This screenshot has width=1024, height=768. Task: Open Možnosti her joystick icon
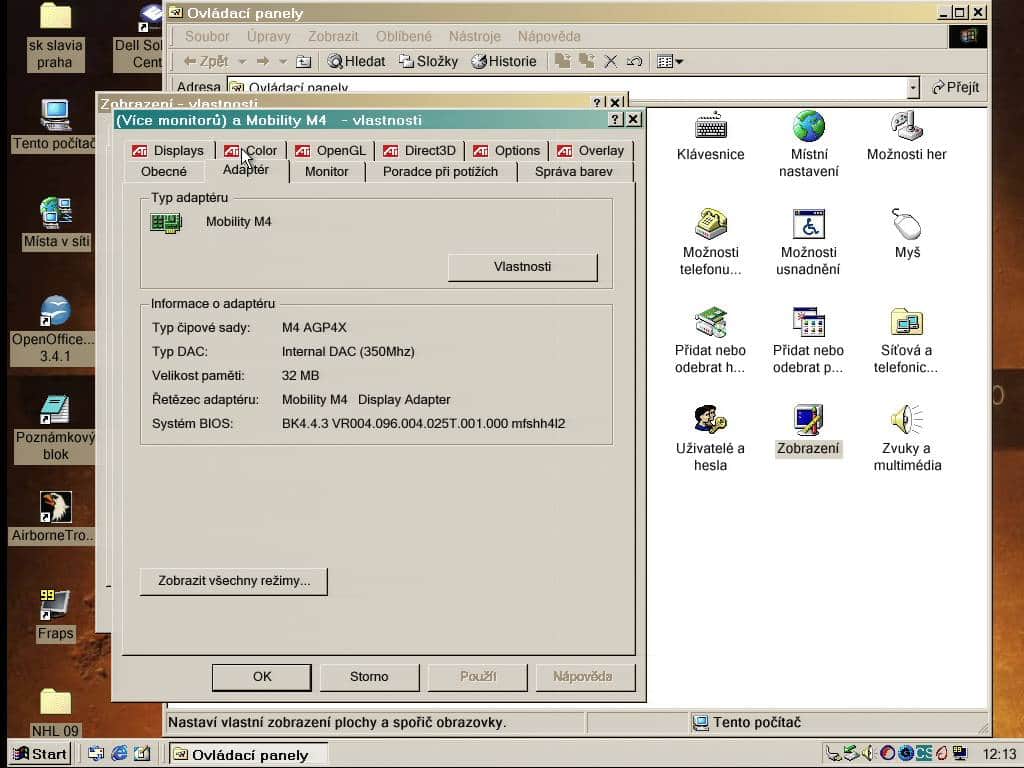(x=906, y=126)
